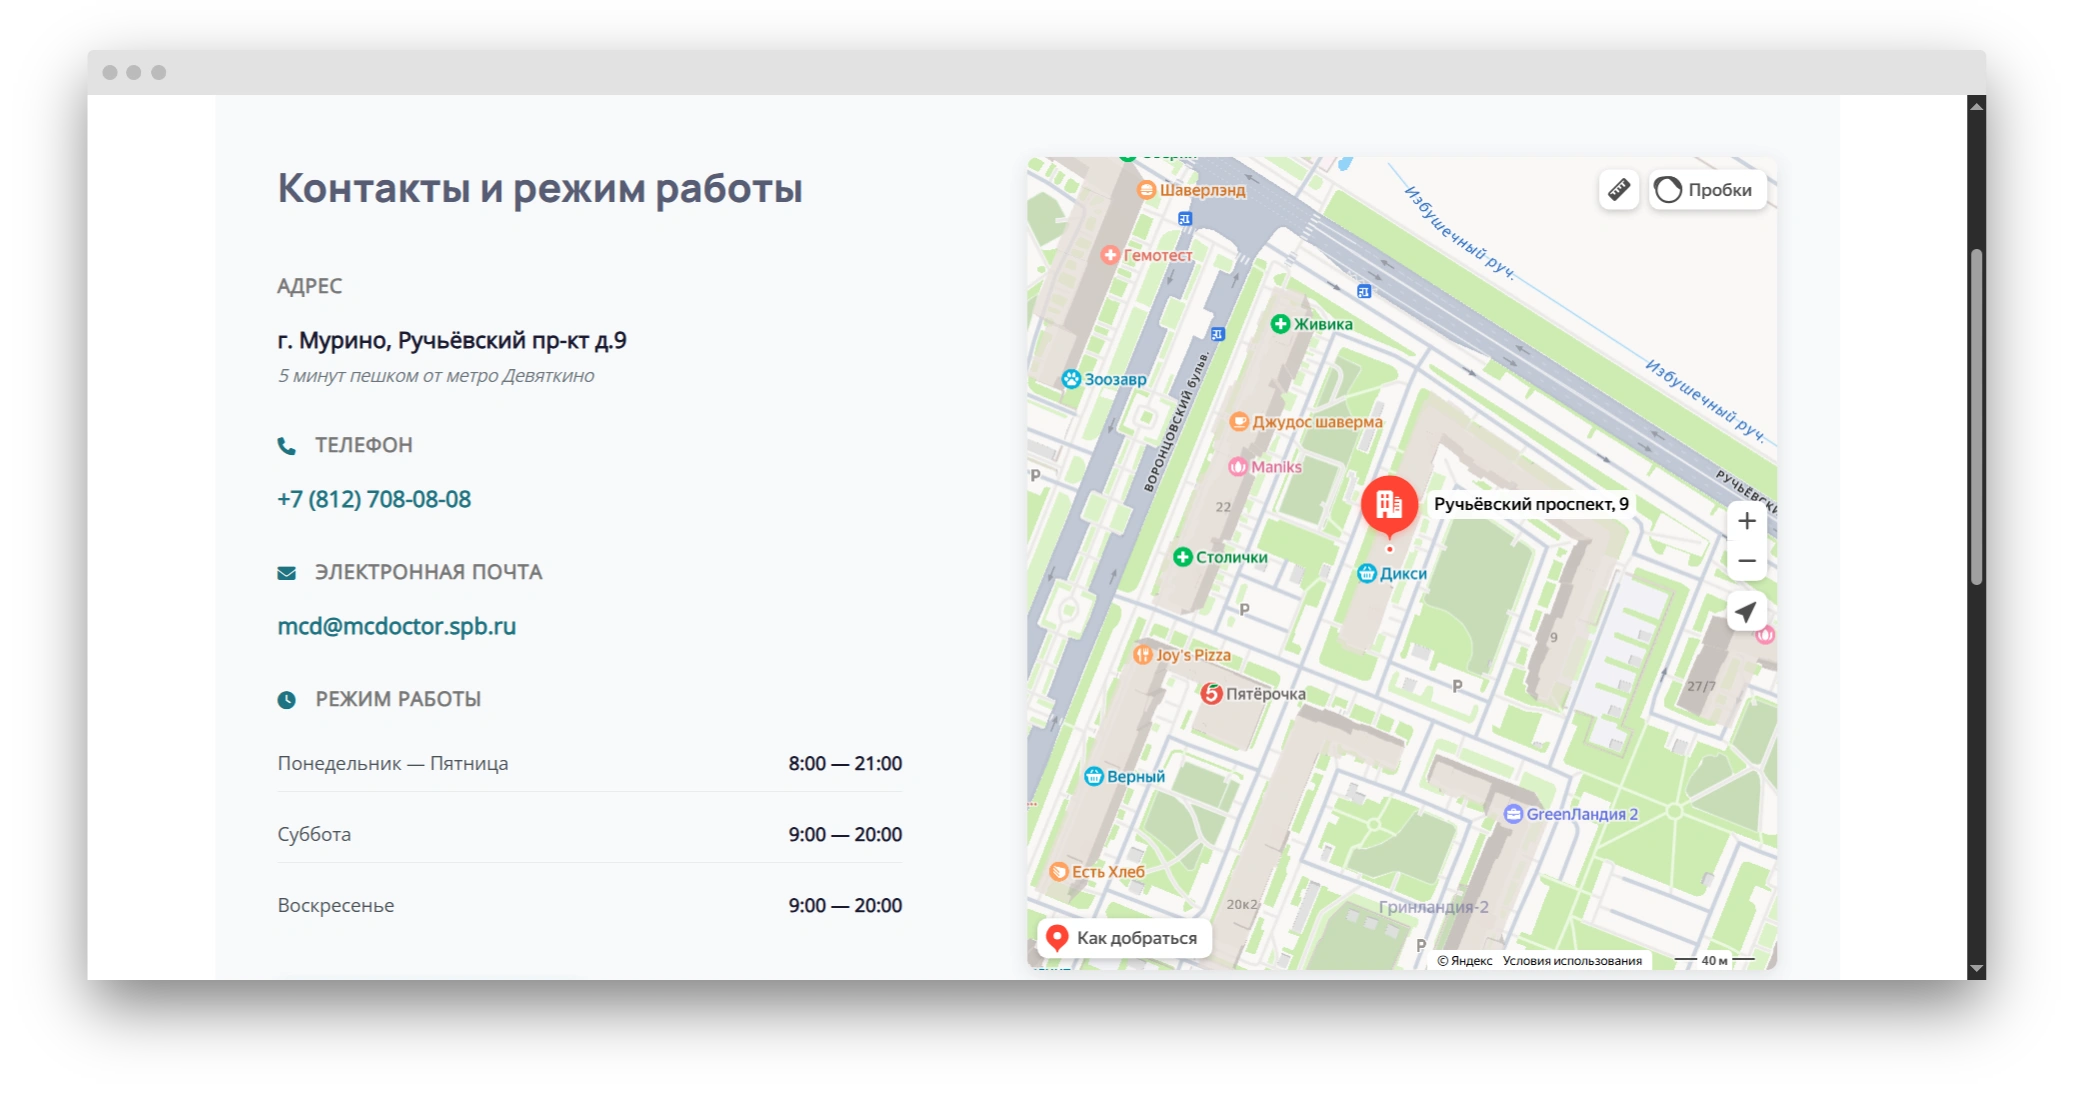
Task: Click the scrollbar up arrow
Action: [1976, 105]
